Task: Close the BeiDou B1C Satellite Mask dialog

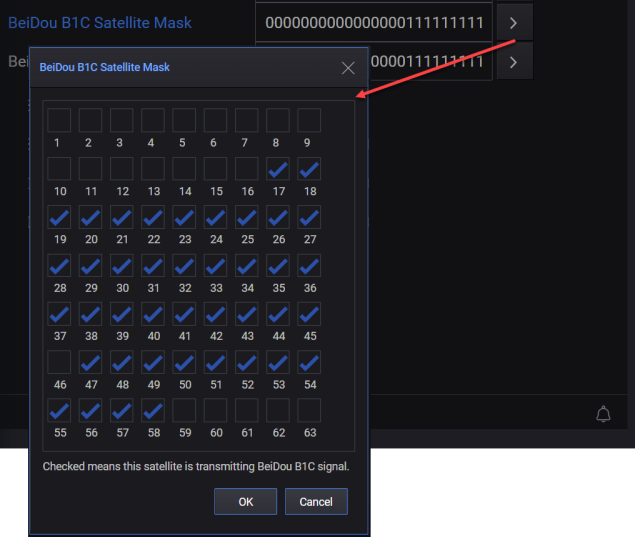Action: coord(348,68)
